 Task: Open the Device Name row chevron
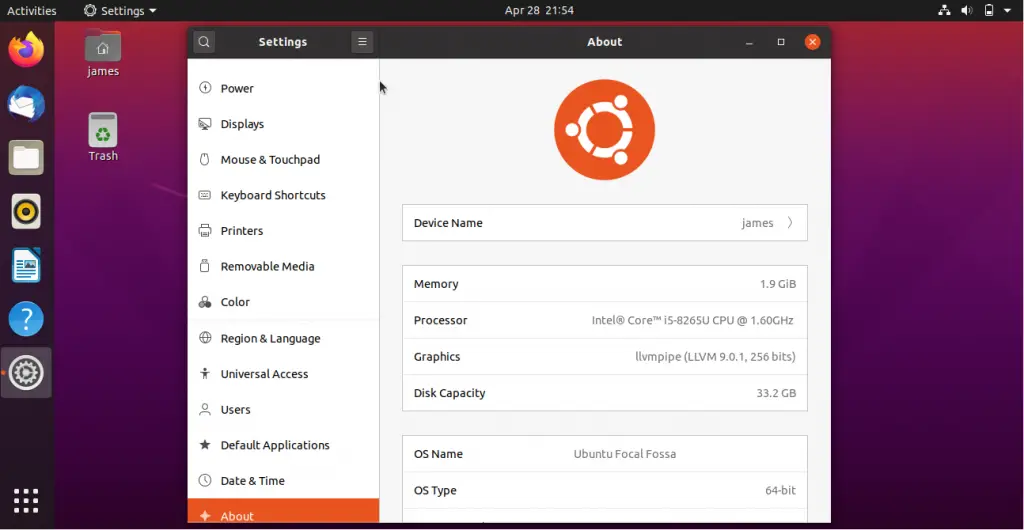[x=790, y=223]
